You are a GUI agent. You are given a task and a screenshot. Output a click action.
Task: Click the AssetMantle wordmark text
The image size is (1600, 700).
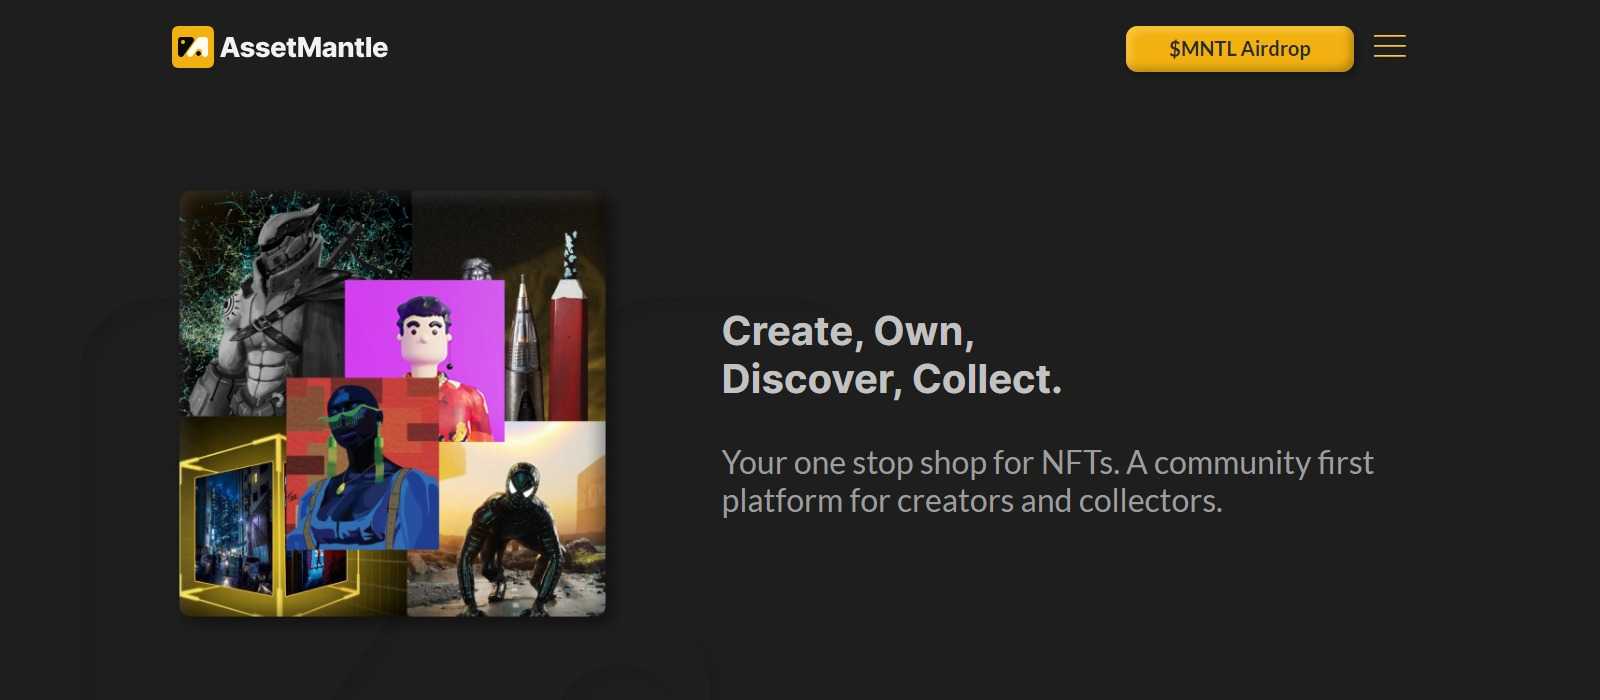click(304, 48)
